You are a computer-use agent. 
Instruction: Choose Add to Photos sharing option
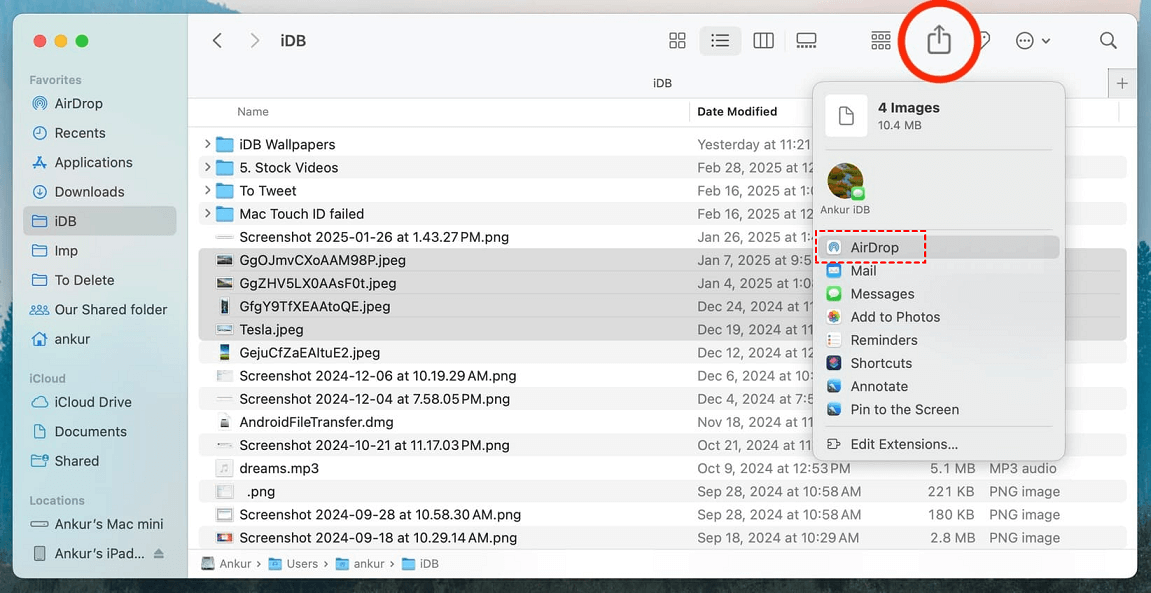click(895, 317)
